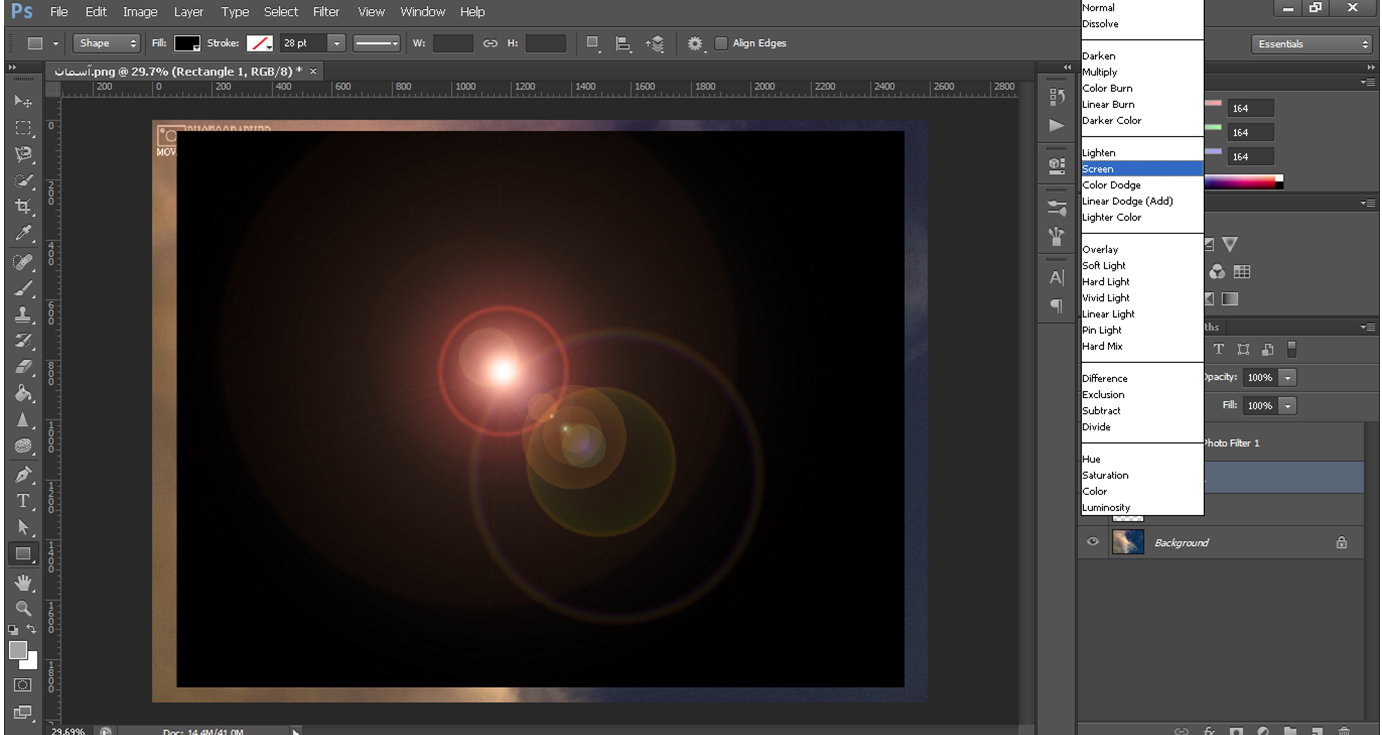The image size is (1382, 735).
Task: Open the stroke width dropdown
Action: click(x=336, y=43)
